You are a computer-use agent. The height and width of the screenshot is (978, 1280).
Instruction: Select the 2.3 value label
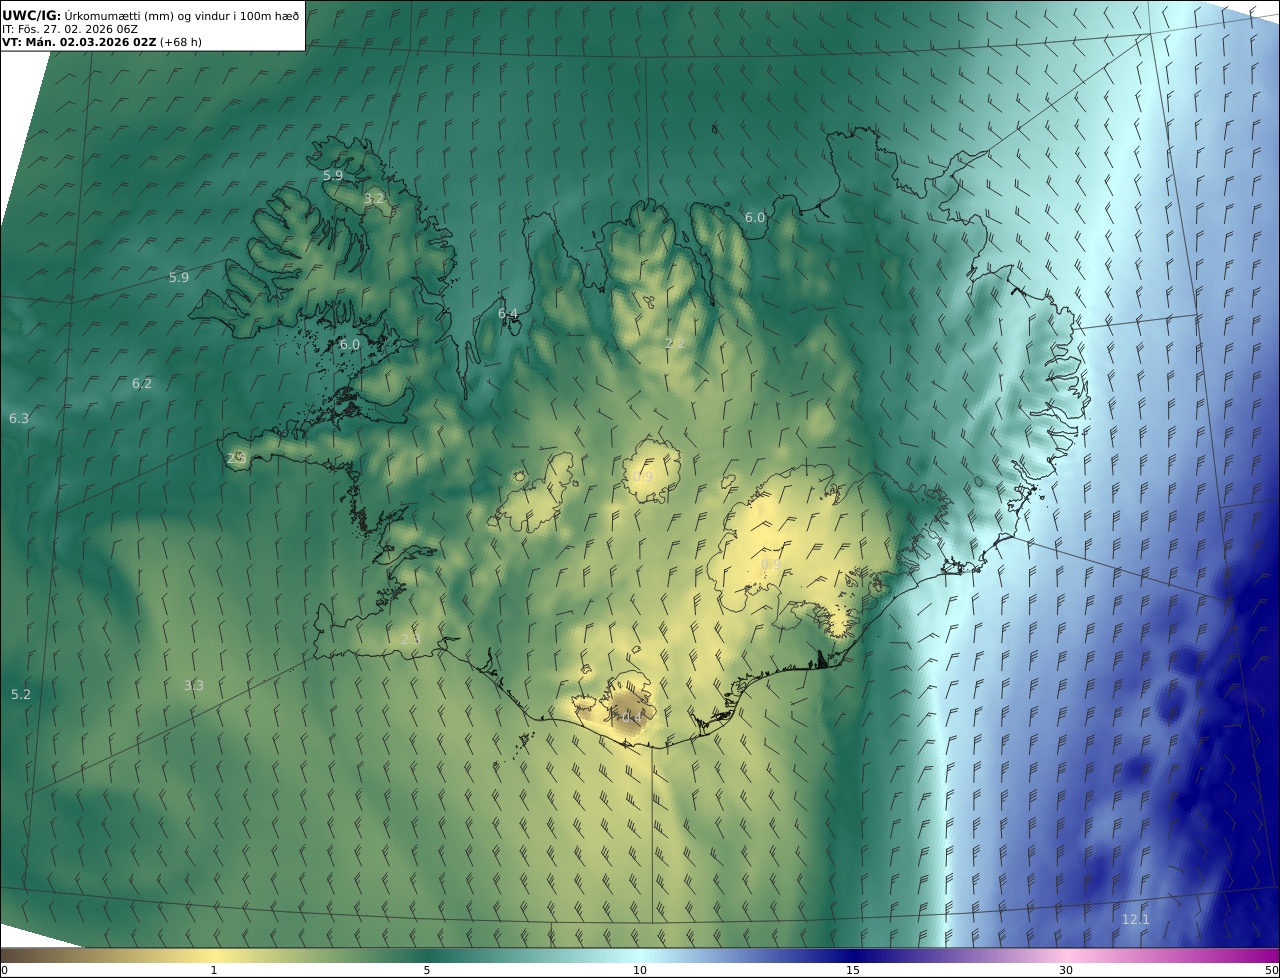click(x=411, y=639)
